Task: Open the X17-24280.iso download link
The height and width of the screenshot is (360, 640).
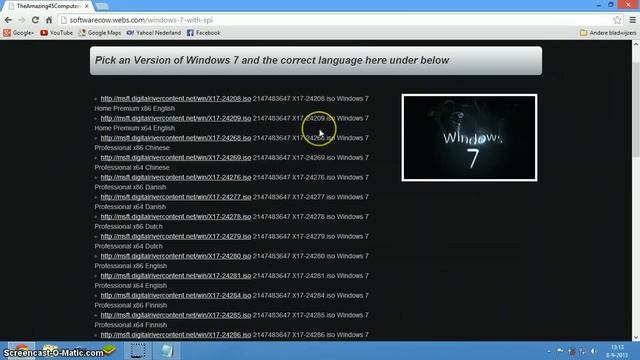Action: click(176, 256)
